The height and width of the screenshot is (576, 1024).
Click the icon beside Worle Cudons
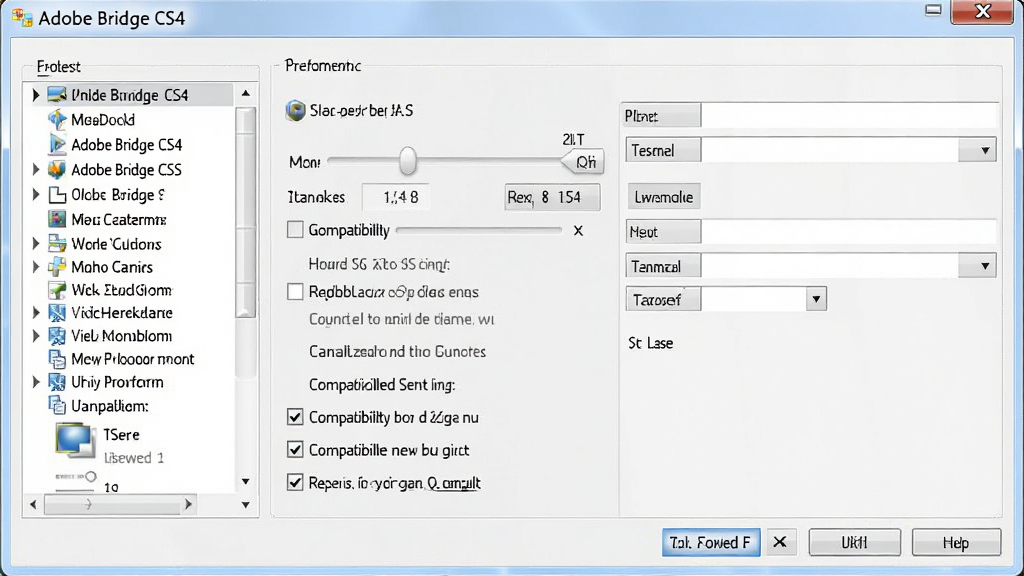click(x=57, y=244)
